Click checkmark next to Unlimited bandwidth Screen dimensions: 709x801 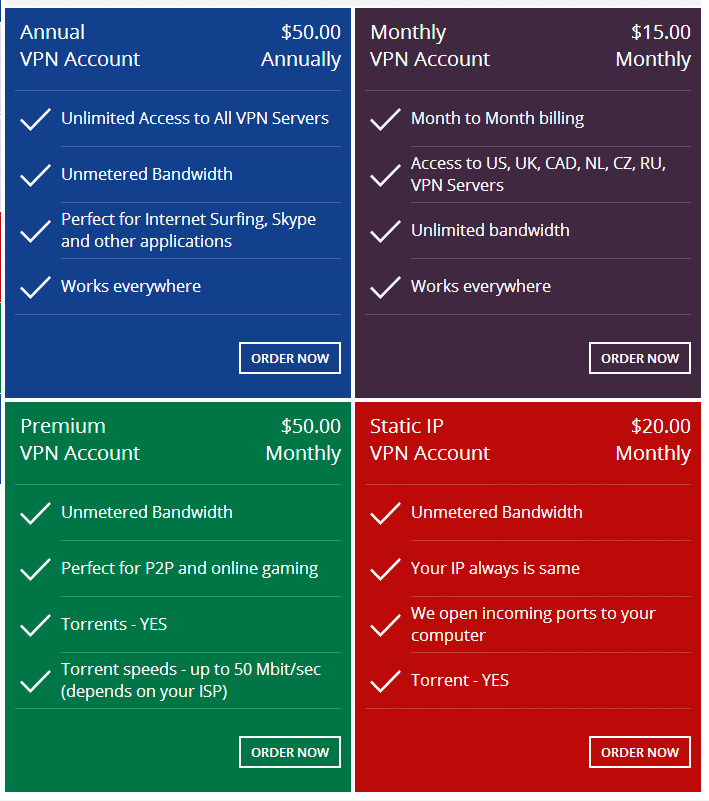[385, 231]
